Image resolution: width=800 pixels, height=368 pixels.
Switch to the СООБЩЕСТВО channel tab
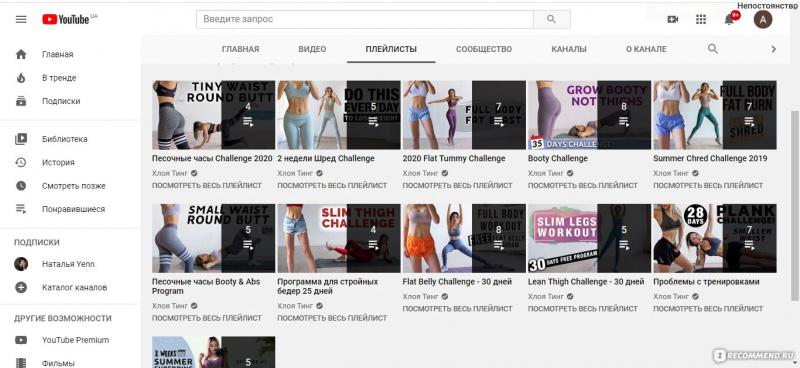(484, 50)
